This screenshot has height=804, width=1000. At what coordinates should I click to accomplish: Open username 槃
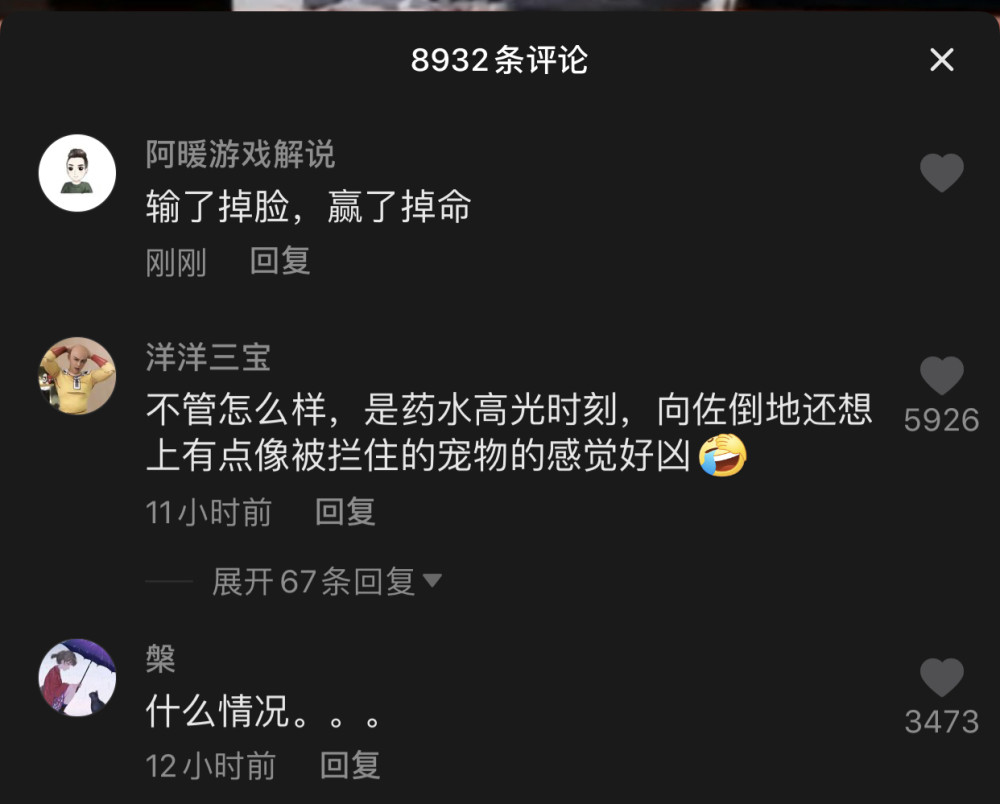click(160, 659)
